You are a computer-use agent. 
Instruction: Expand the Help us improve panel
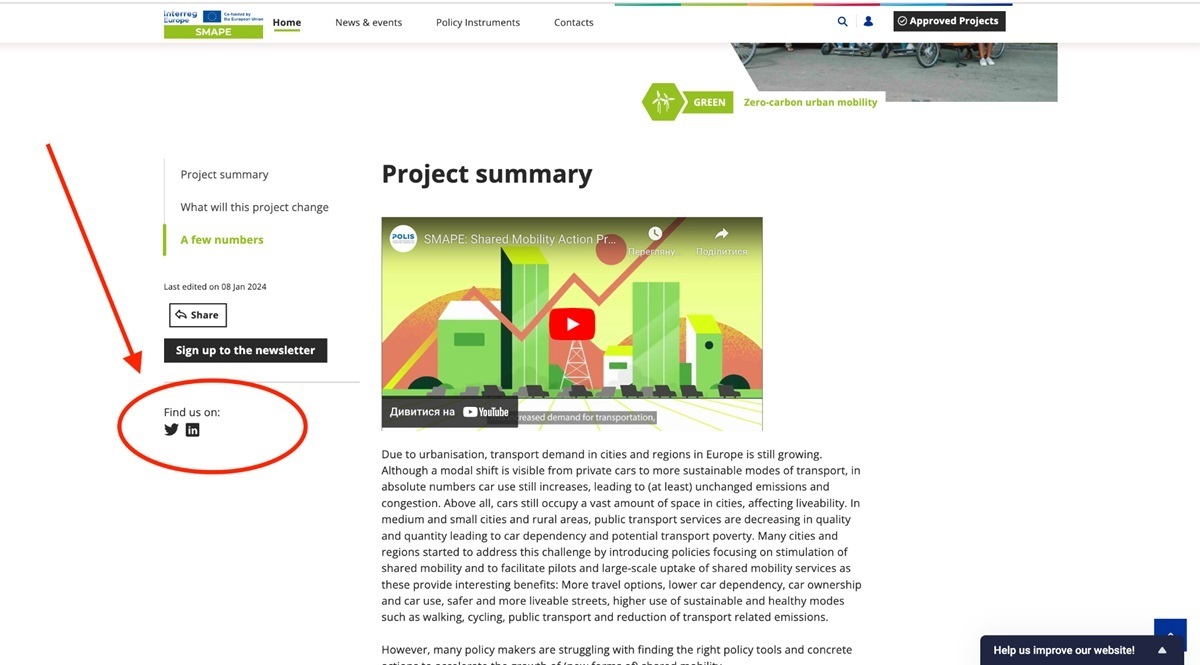(1162, 650)
